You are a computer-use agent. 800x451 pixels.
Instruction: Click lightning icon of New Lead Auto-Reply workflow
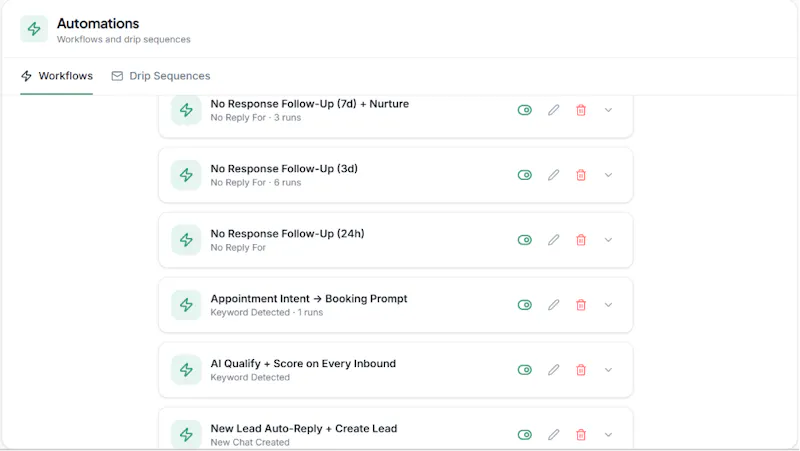click(x=186, y=435)
